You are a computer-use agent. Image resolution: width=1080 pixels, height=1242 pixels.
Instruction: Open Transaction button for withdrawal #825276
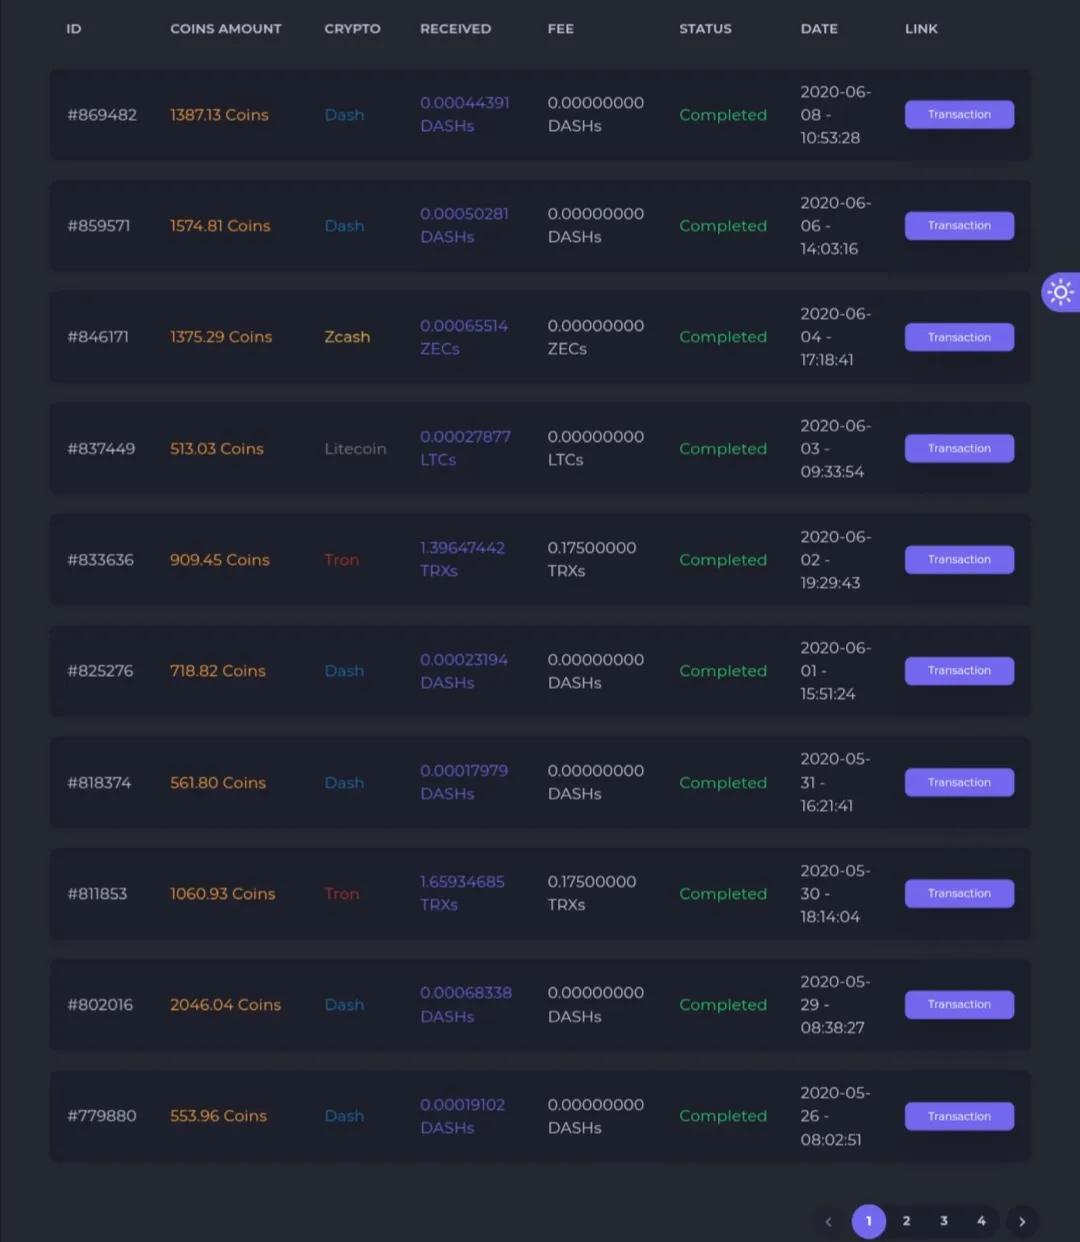pyautogui.click(x=959, y=671)
